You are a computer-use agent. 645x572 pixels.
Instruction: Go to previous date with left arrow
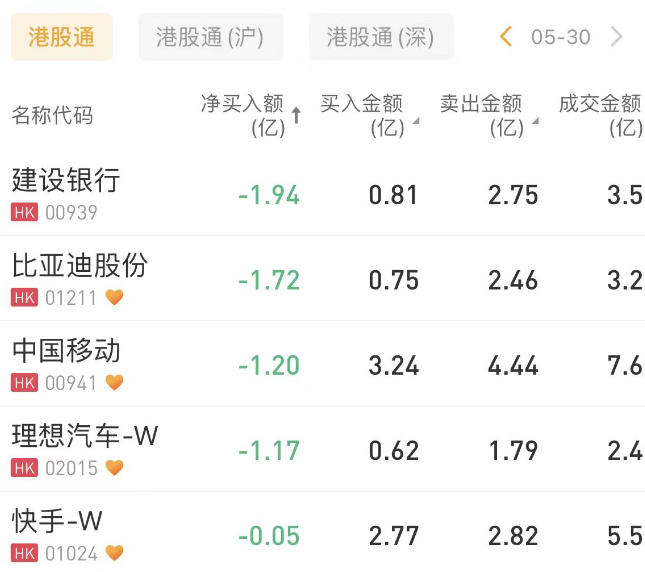tap(506, 37)
